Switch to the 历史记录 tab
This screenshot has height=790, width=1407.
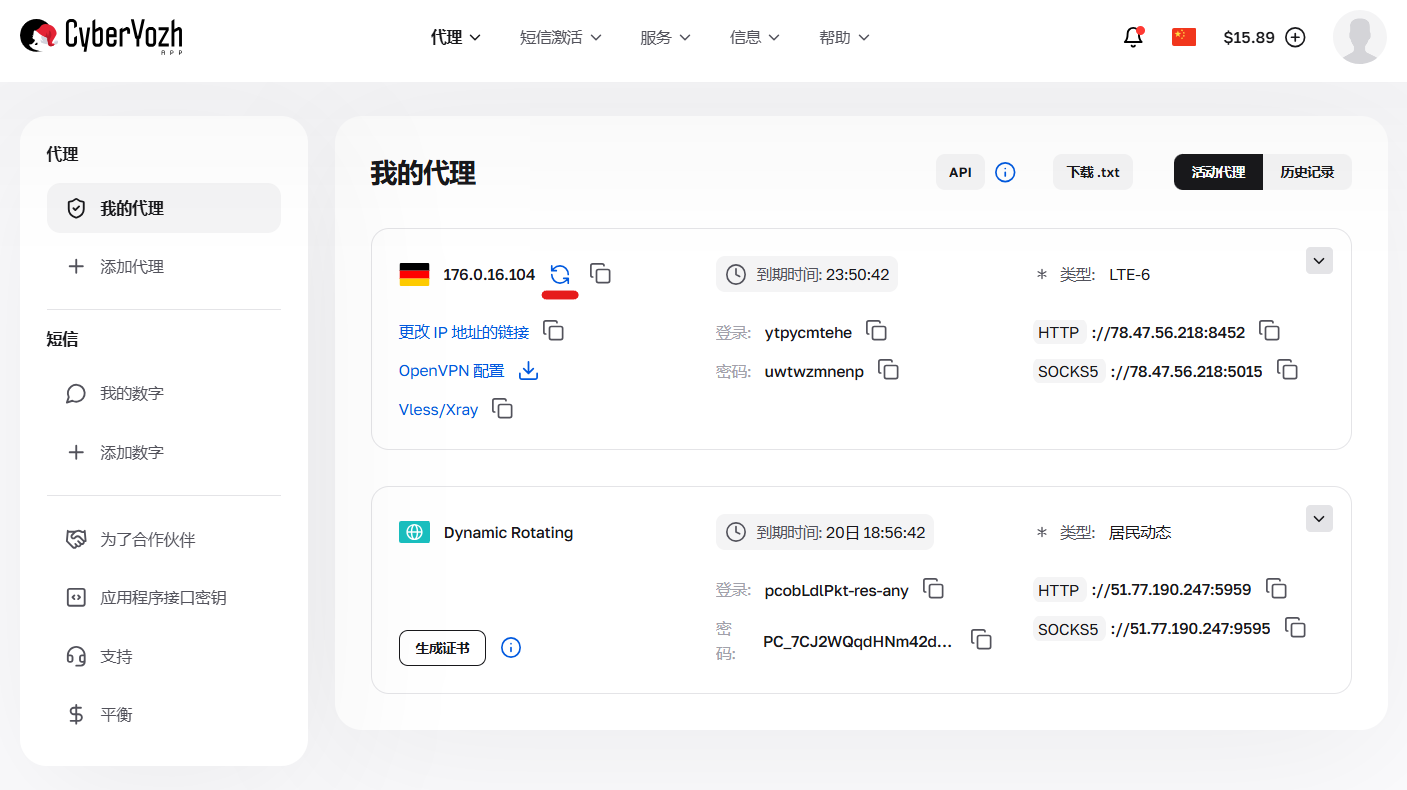click(1308, 171)
